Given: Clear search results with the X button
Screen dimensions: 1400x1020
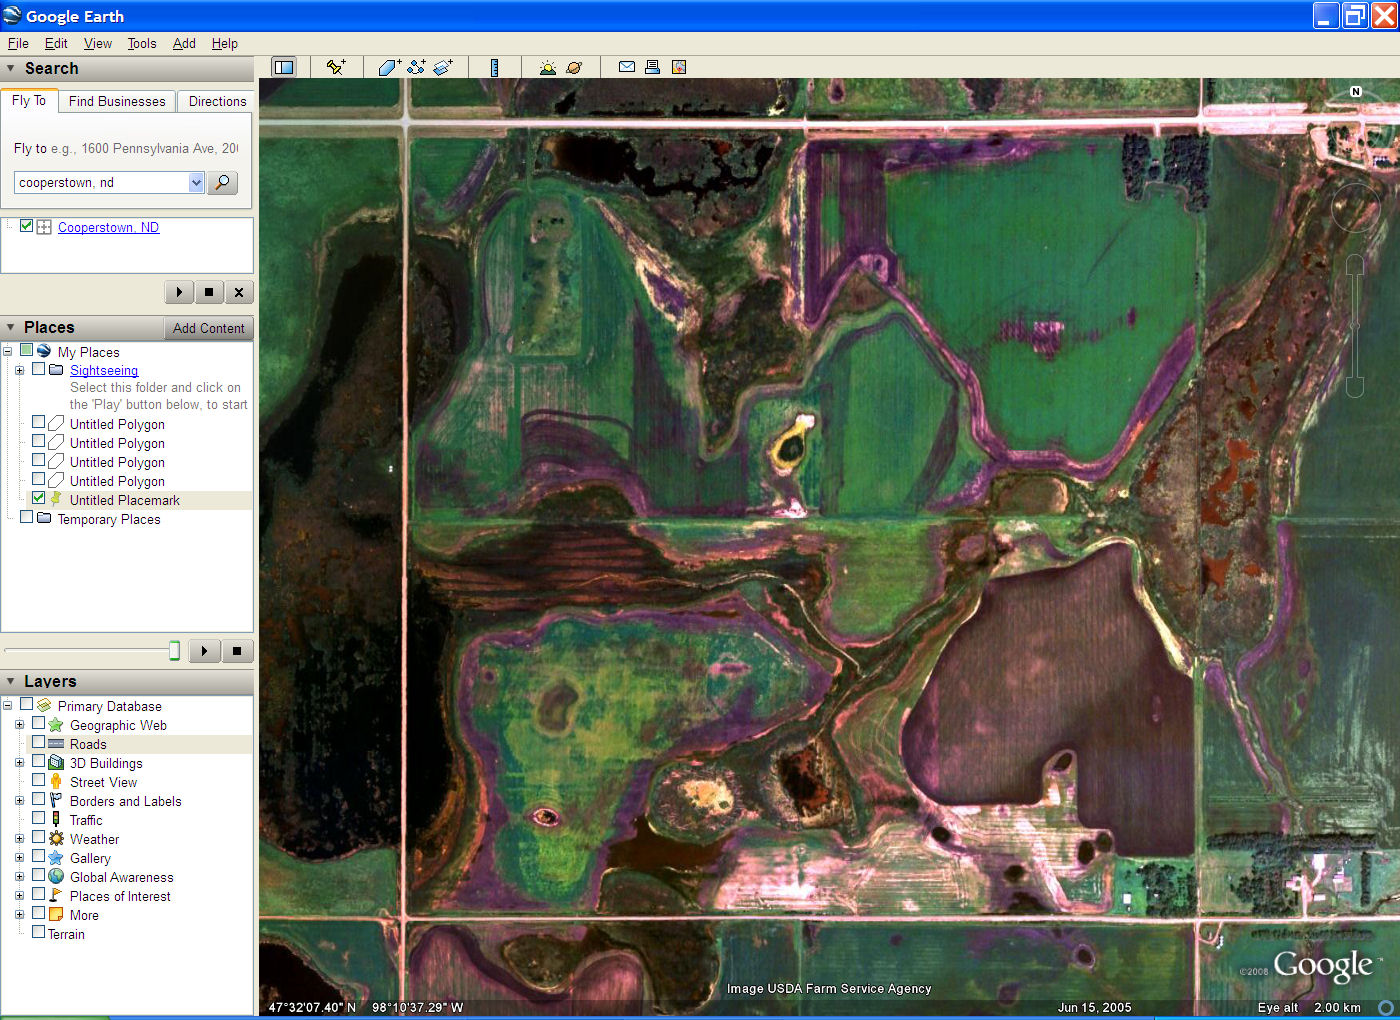Looking at the screenshot, I should click(x=239, y=292).
